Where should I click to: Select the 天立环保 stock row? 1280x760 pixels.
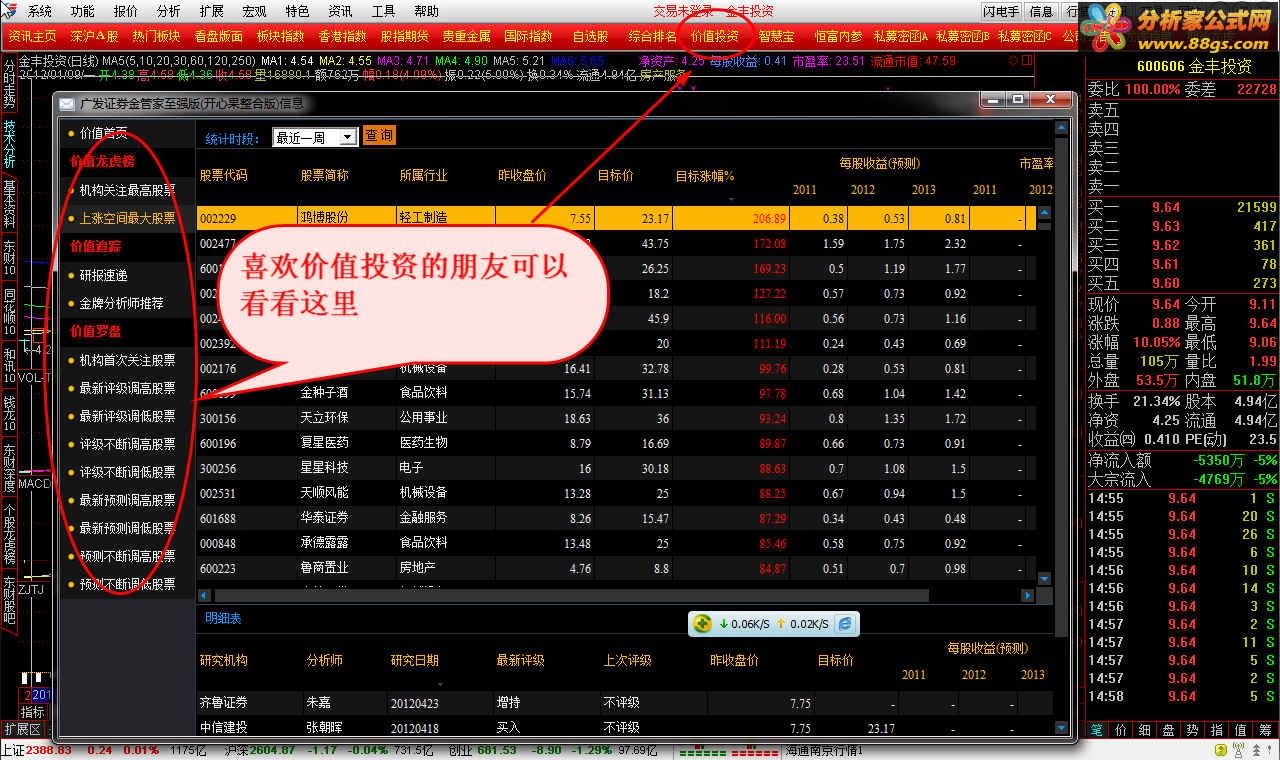point(616,418)
